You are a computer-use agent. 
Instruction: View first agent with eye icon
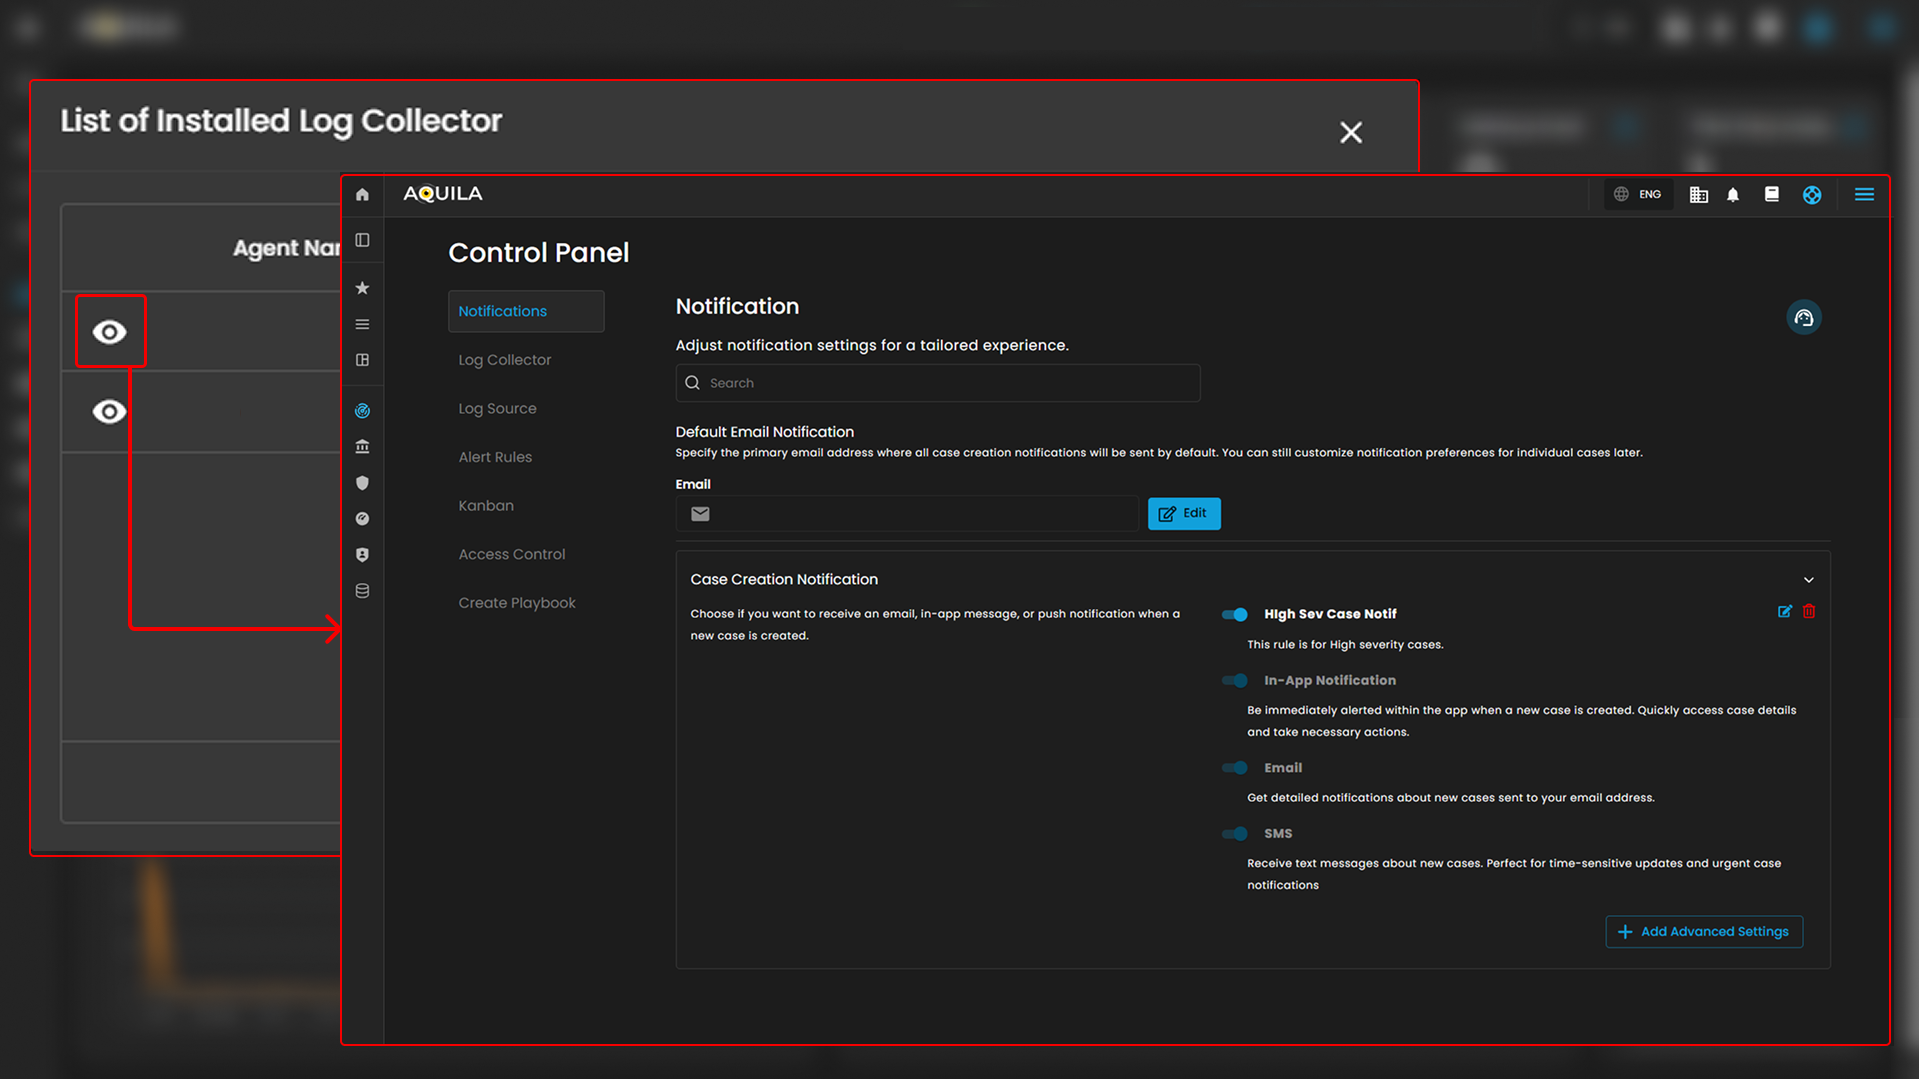pyautogui.click(x=110, y=332)
